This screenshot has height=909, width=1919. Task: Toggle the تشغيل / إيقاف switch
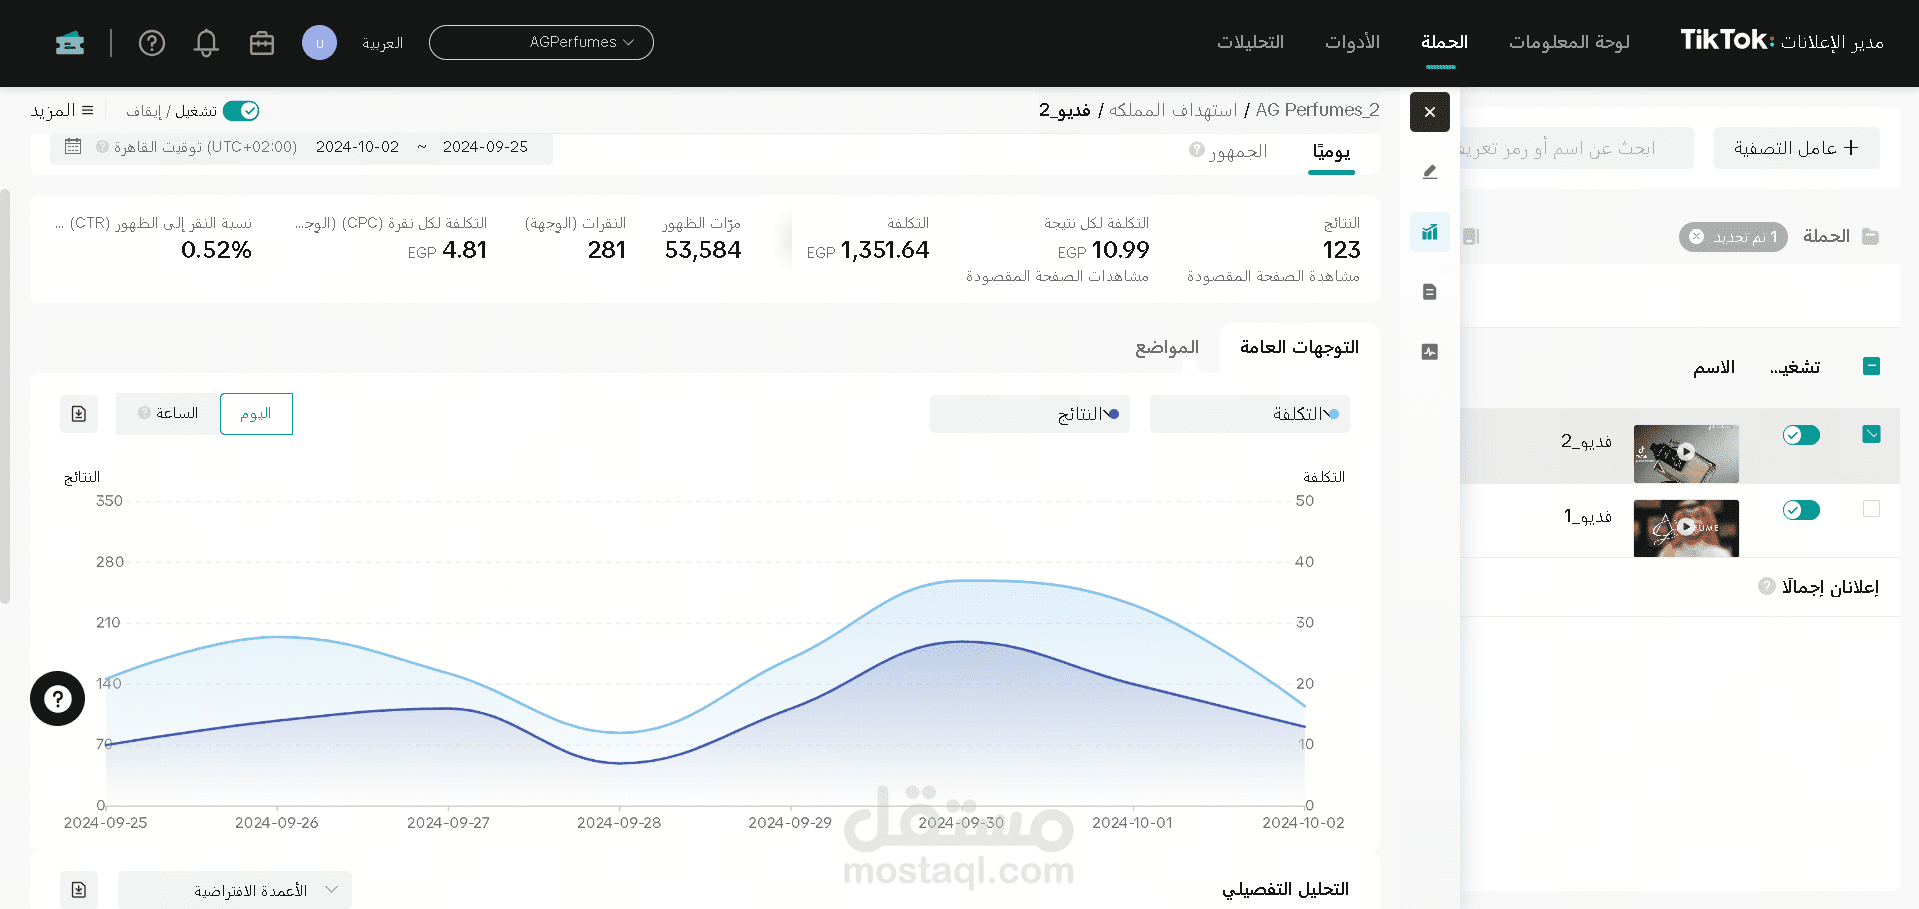tap(241, 111)
